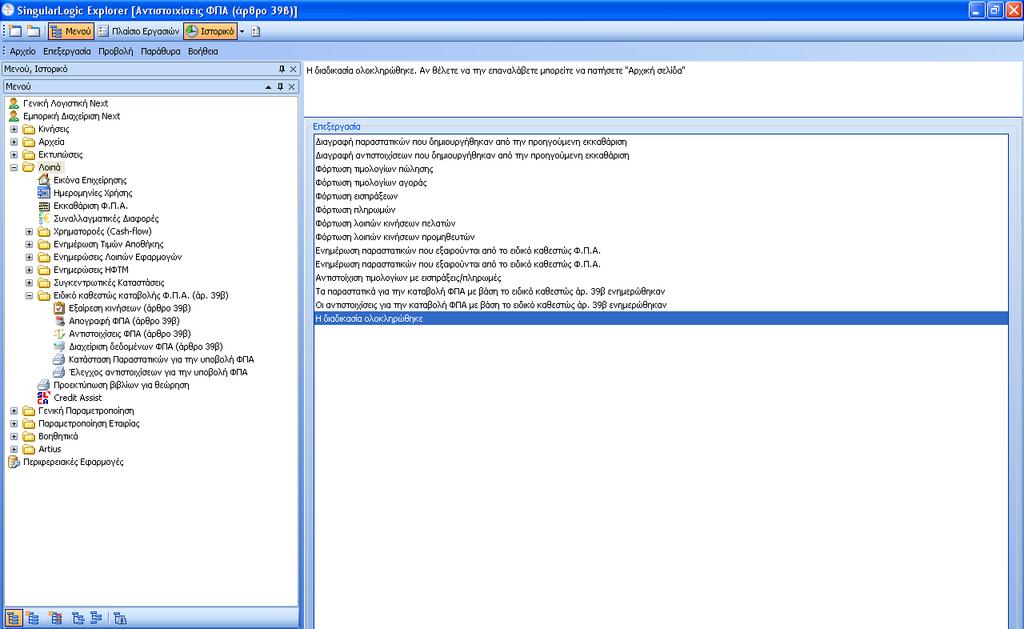Close the inner Μενού pane
The width and height of the screenshot is (1024, 629).
[x=292, y=86]
